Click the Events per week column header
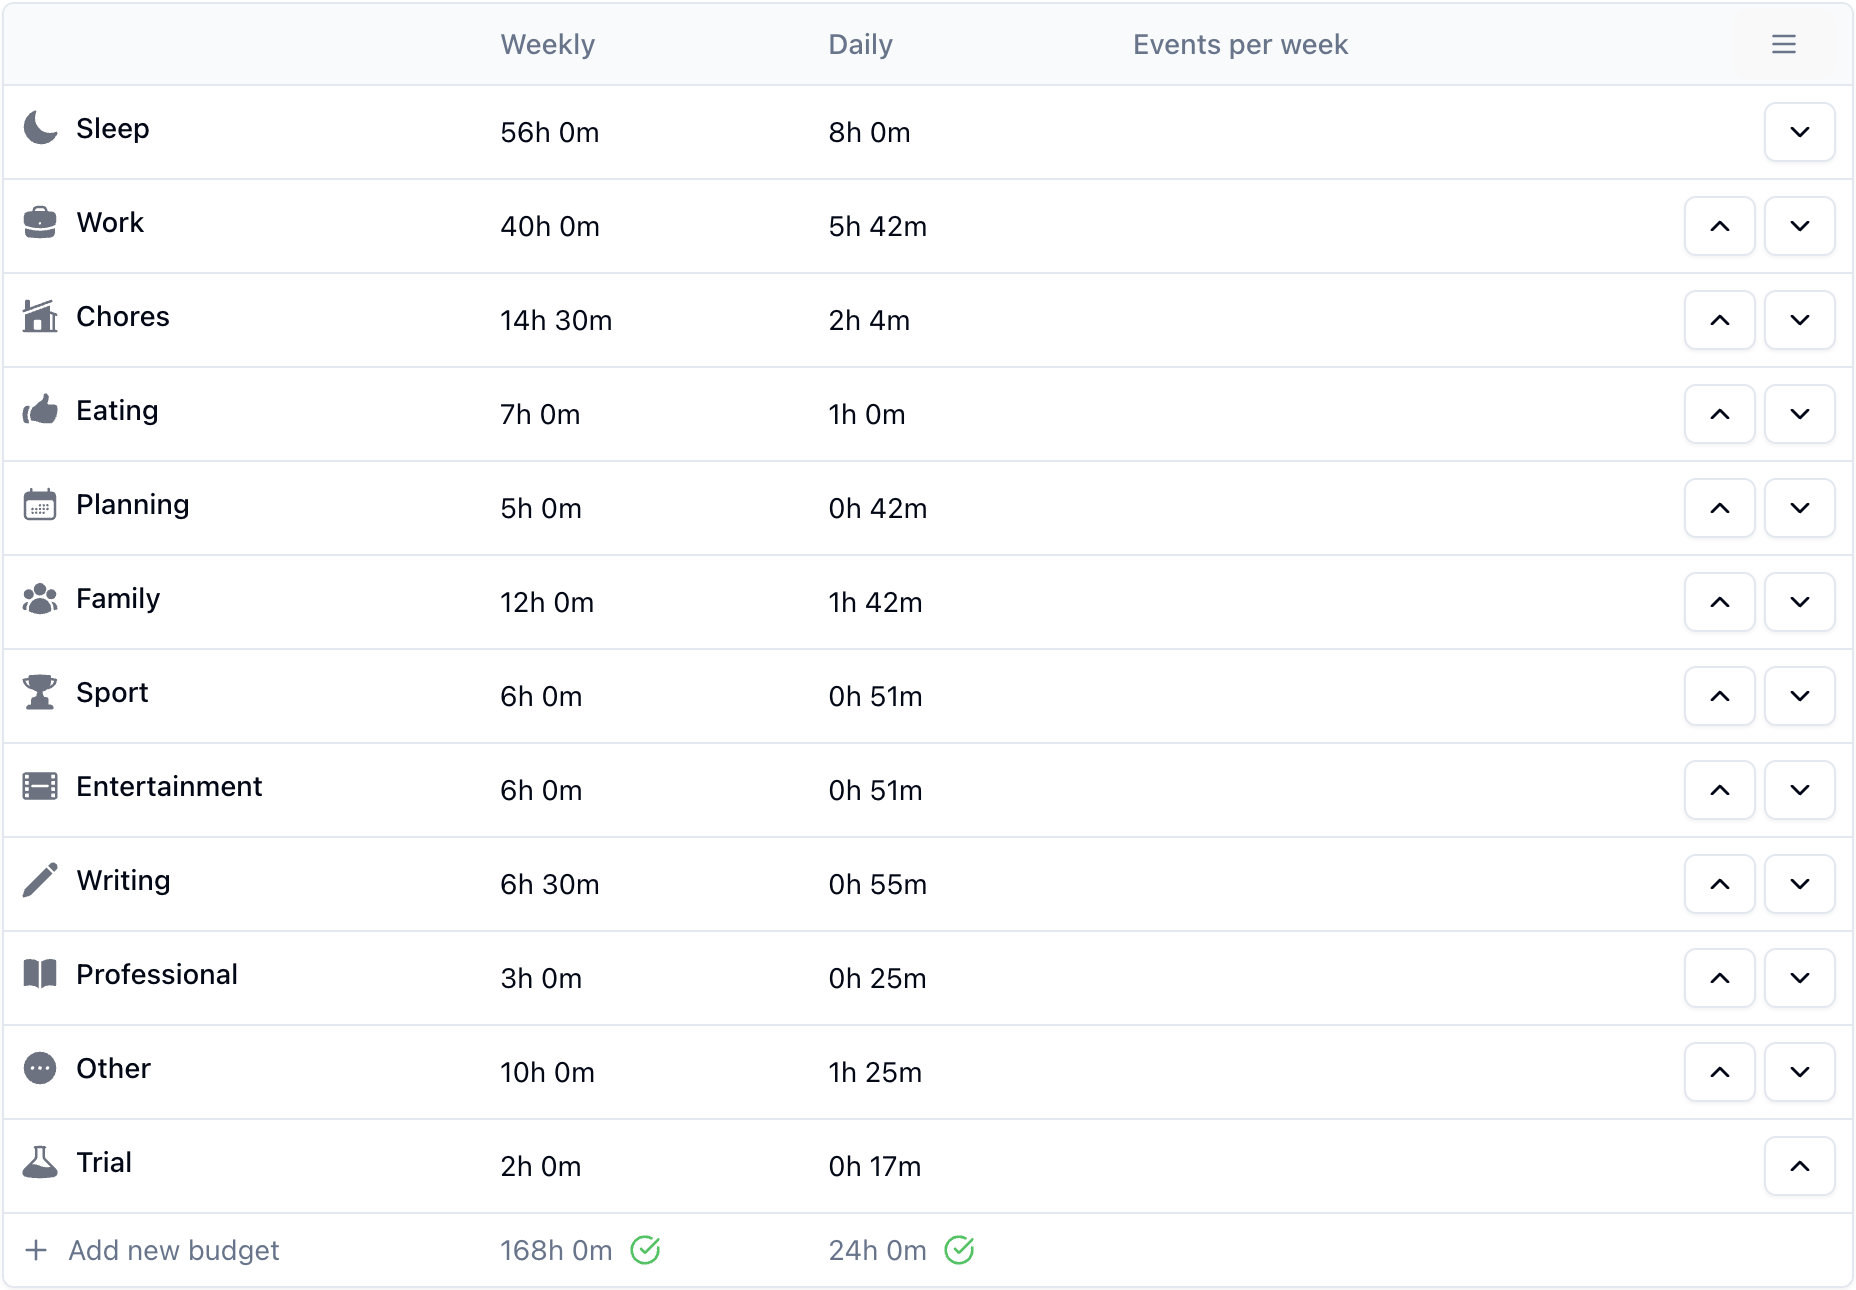The height and width of the screenshot is (1290, 1856). click(1240, 44)
